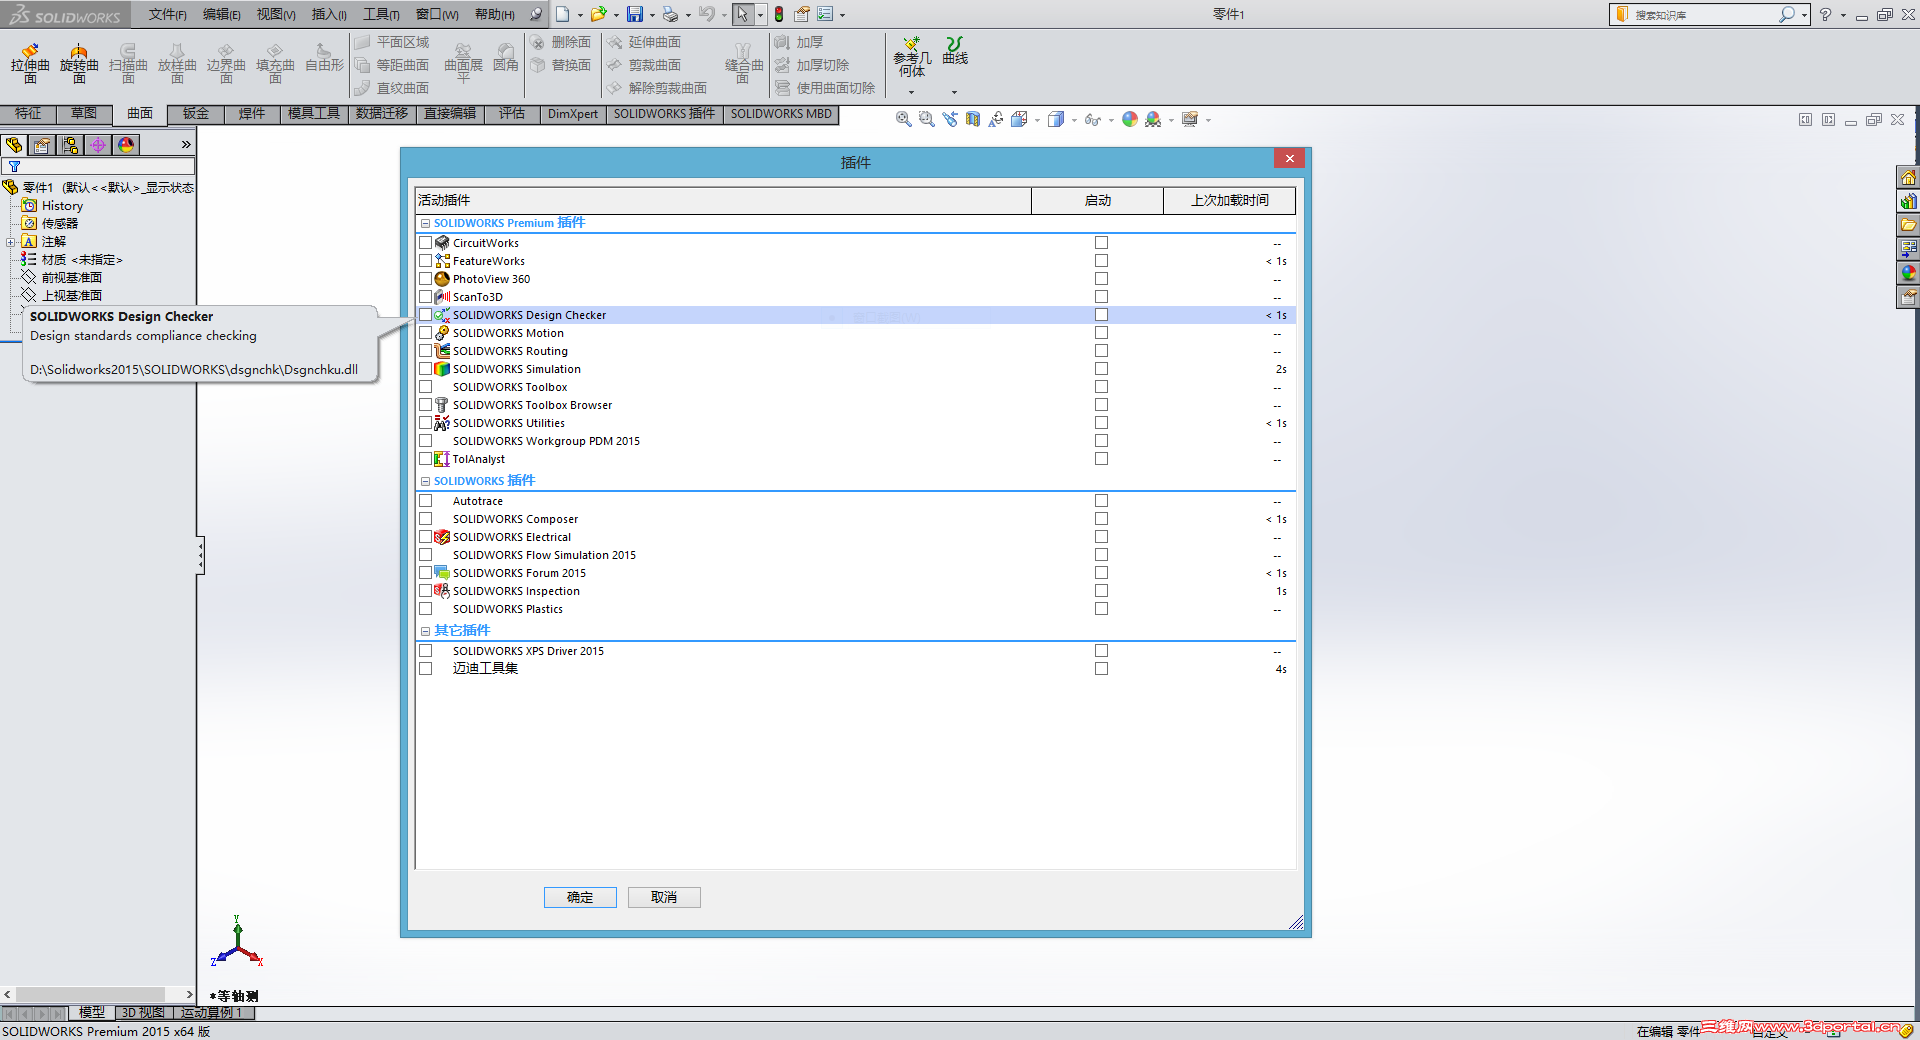Create a new document with the New icon
The height and width of the screenshot is (1040, 1920).
coord(563,14)
